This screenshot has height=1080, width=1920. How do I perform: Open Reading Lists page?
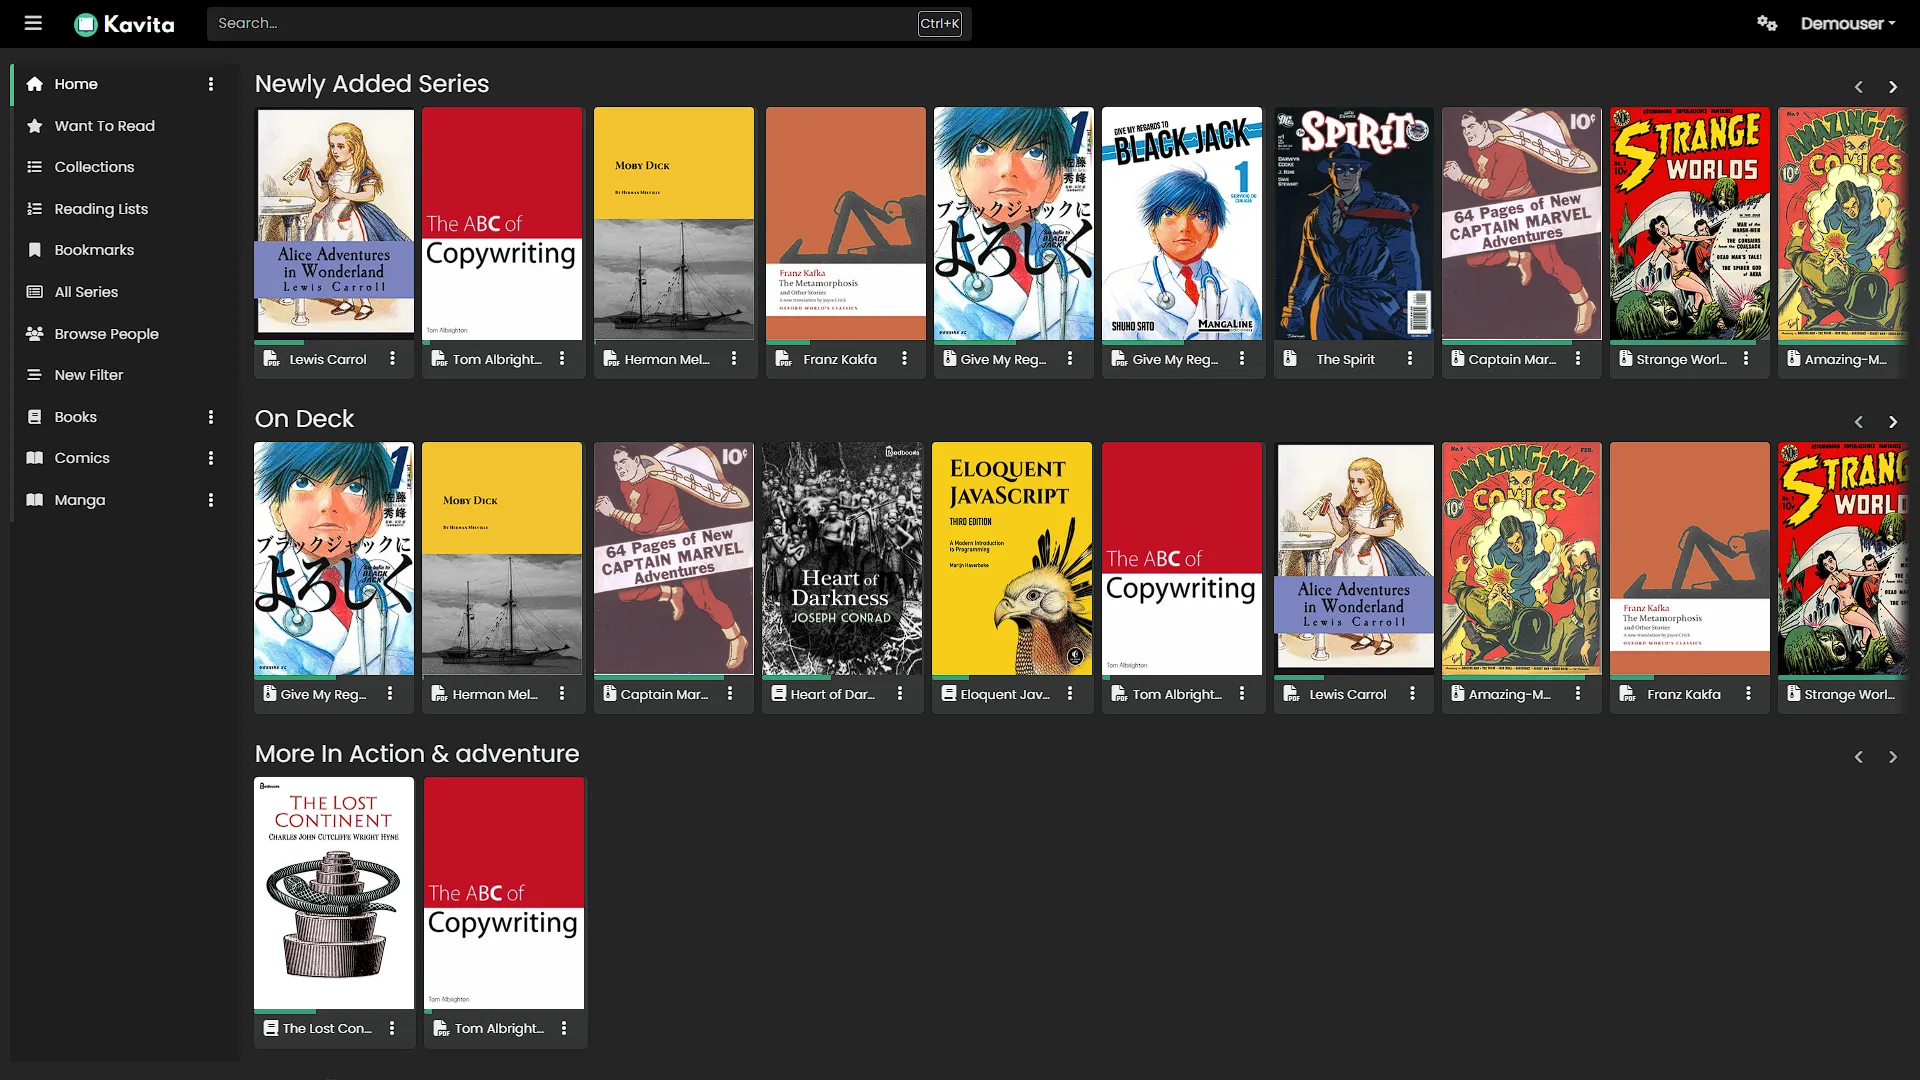(101, 209)
